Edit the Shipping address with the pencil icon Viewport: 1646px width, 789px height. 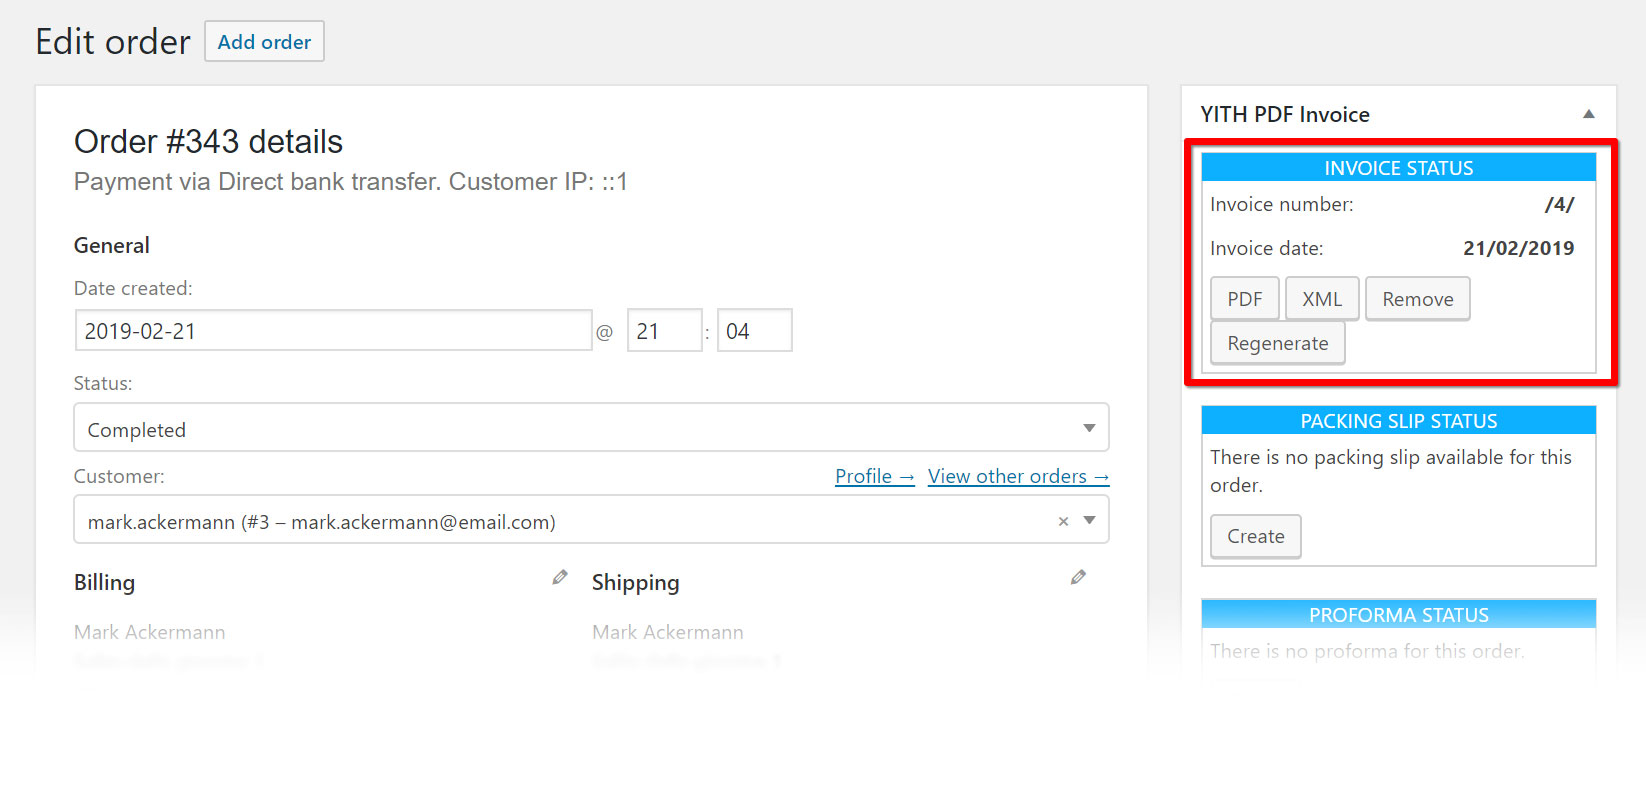point(1078,577)
